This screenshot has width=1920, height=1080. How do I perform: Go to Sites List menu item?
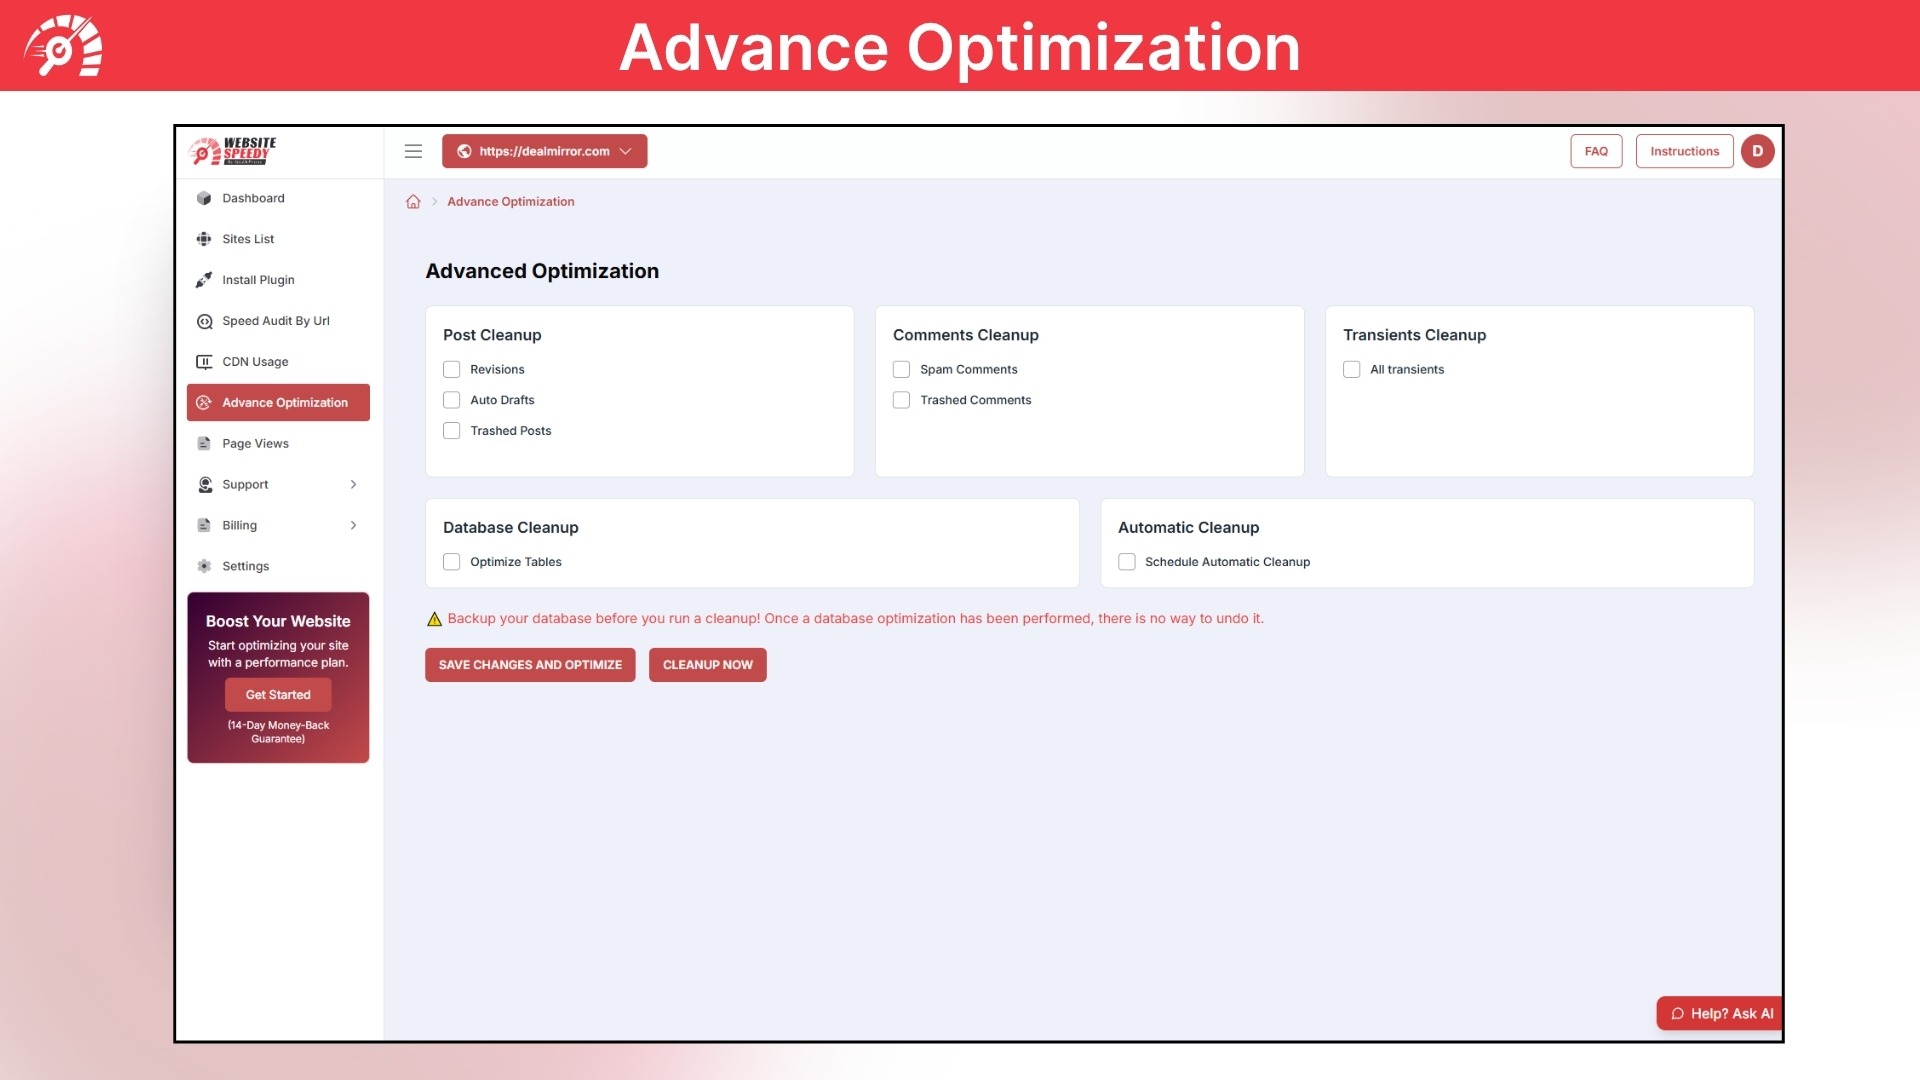[x=248, y=239]
